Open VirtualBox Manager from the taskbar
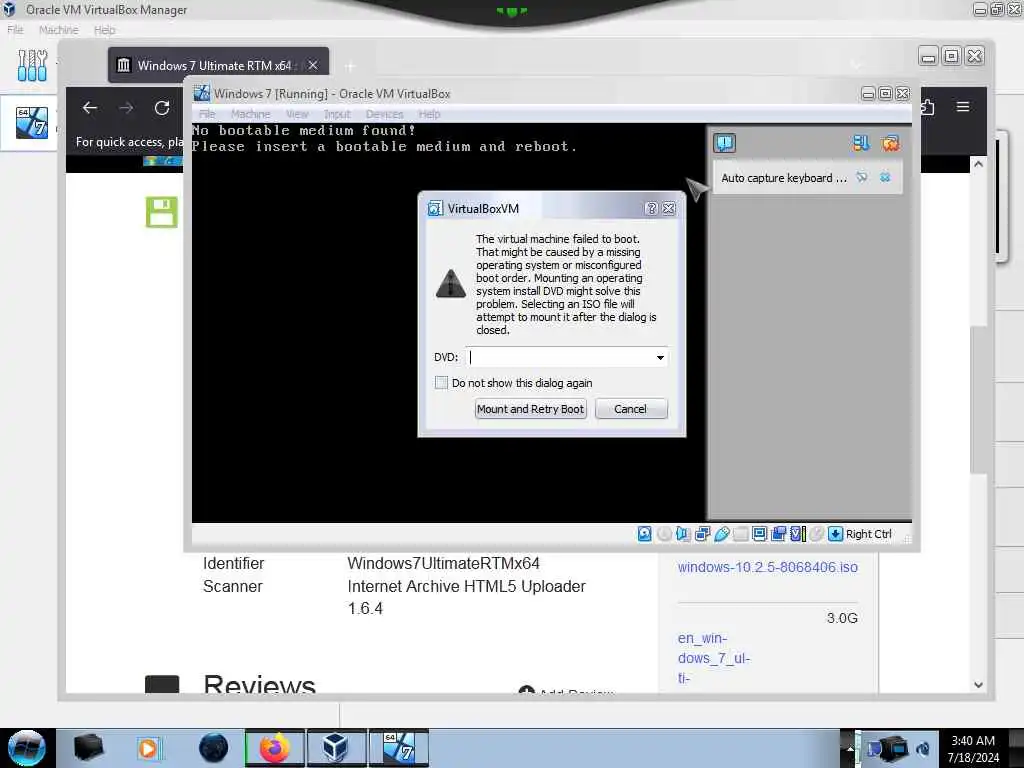1024x768 pixels. pyautogui.click(x=336, y=748)
